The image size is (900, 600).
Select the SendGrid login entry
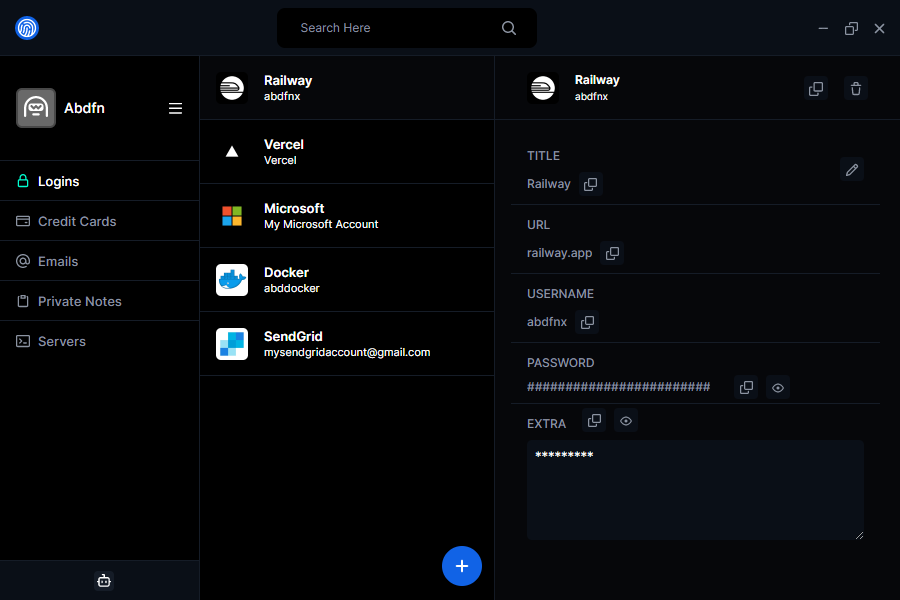pos(347,344)
